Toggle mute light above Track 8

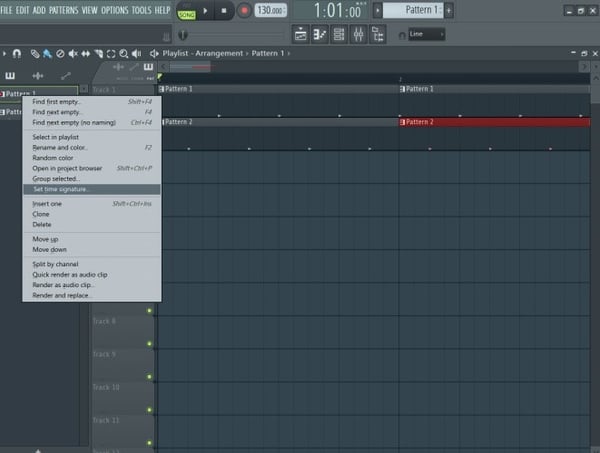[x=150, y=311]
